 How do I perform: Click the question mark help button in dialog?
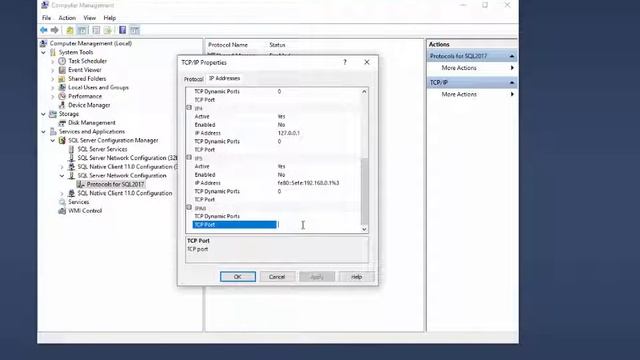click(345, 62)
